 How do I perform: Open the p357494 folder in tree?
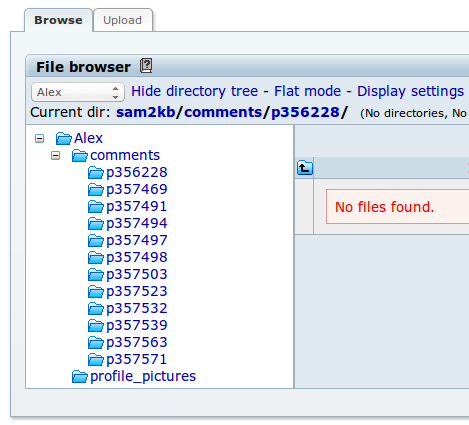click(x=137, y=223)
